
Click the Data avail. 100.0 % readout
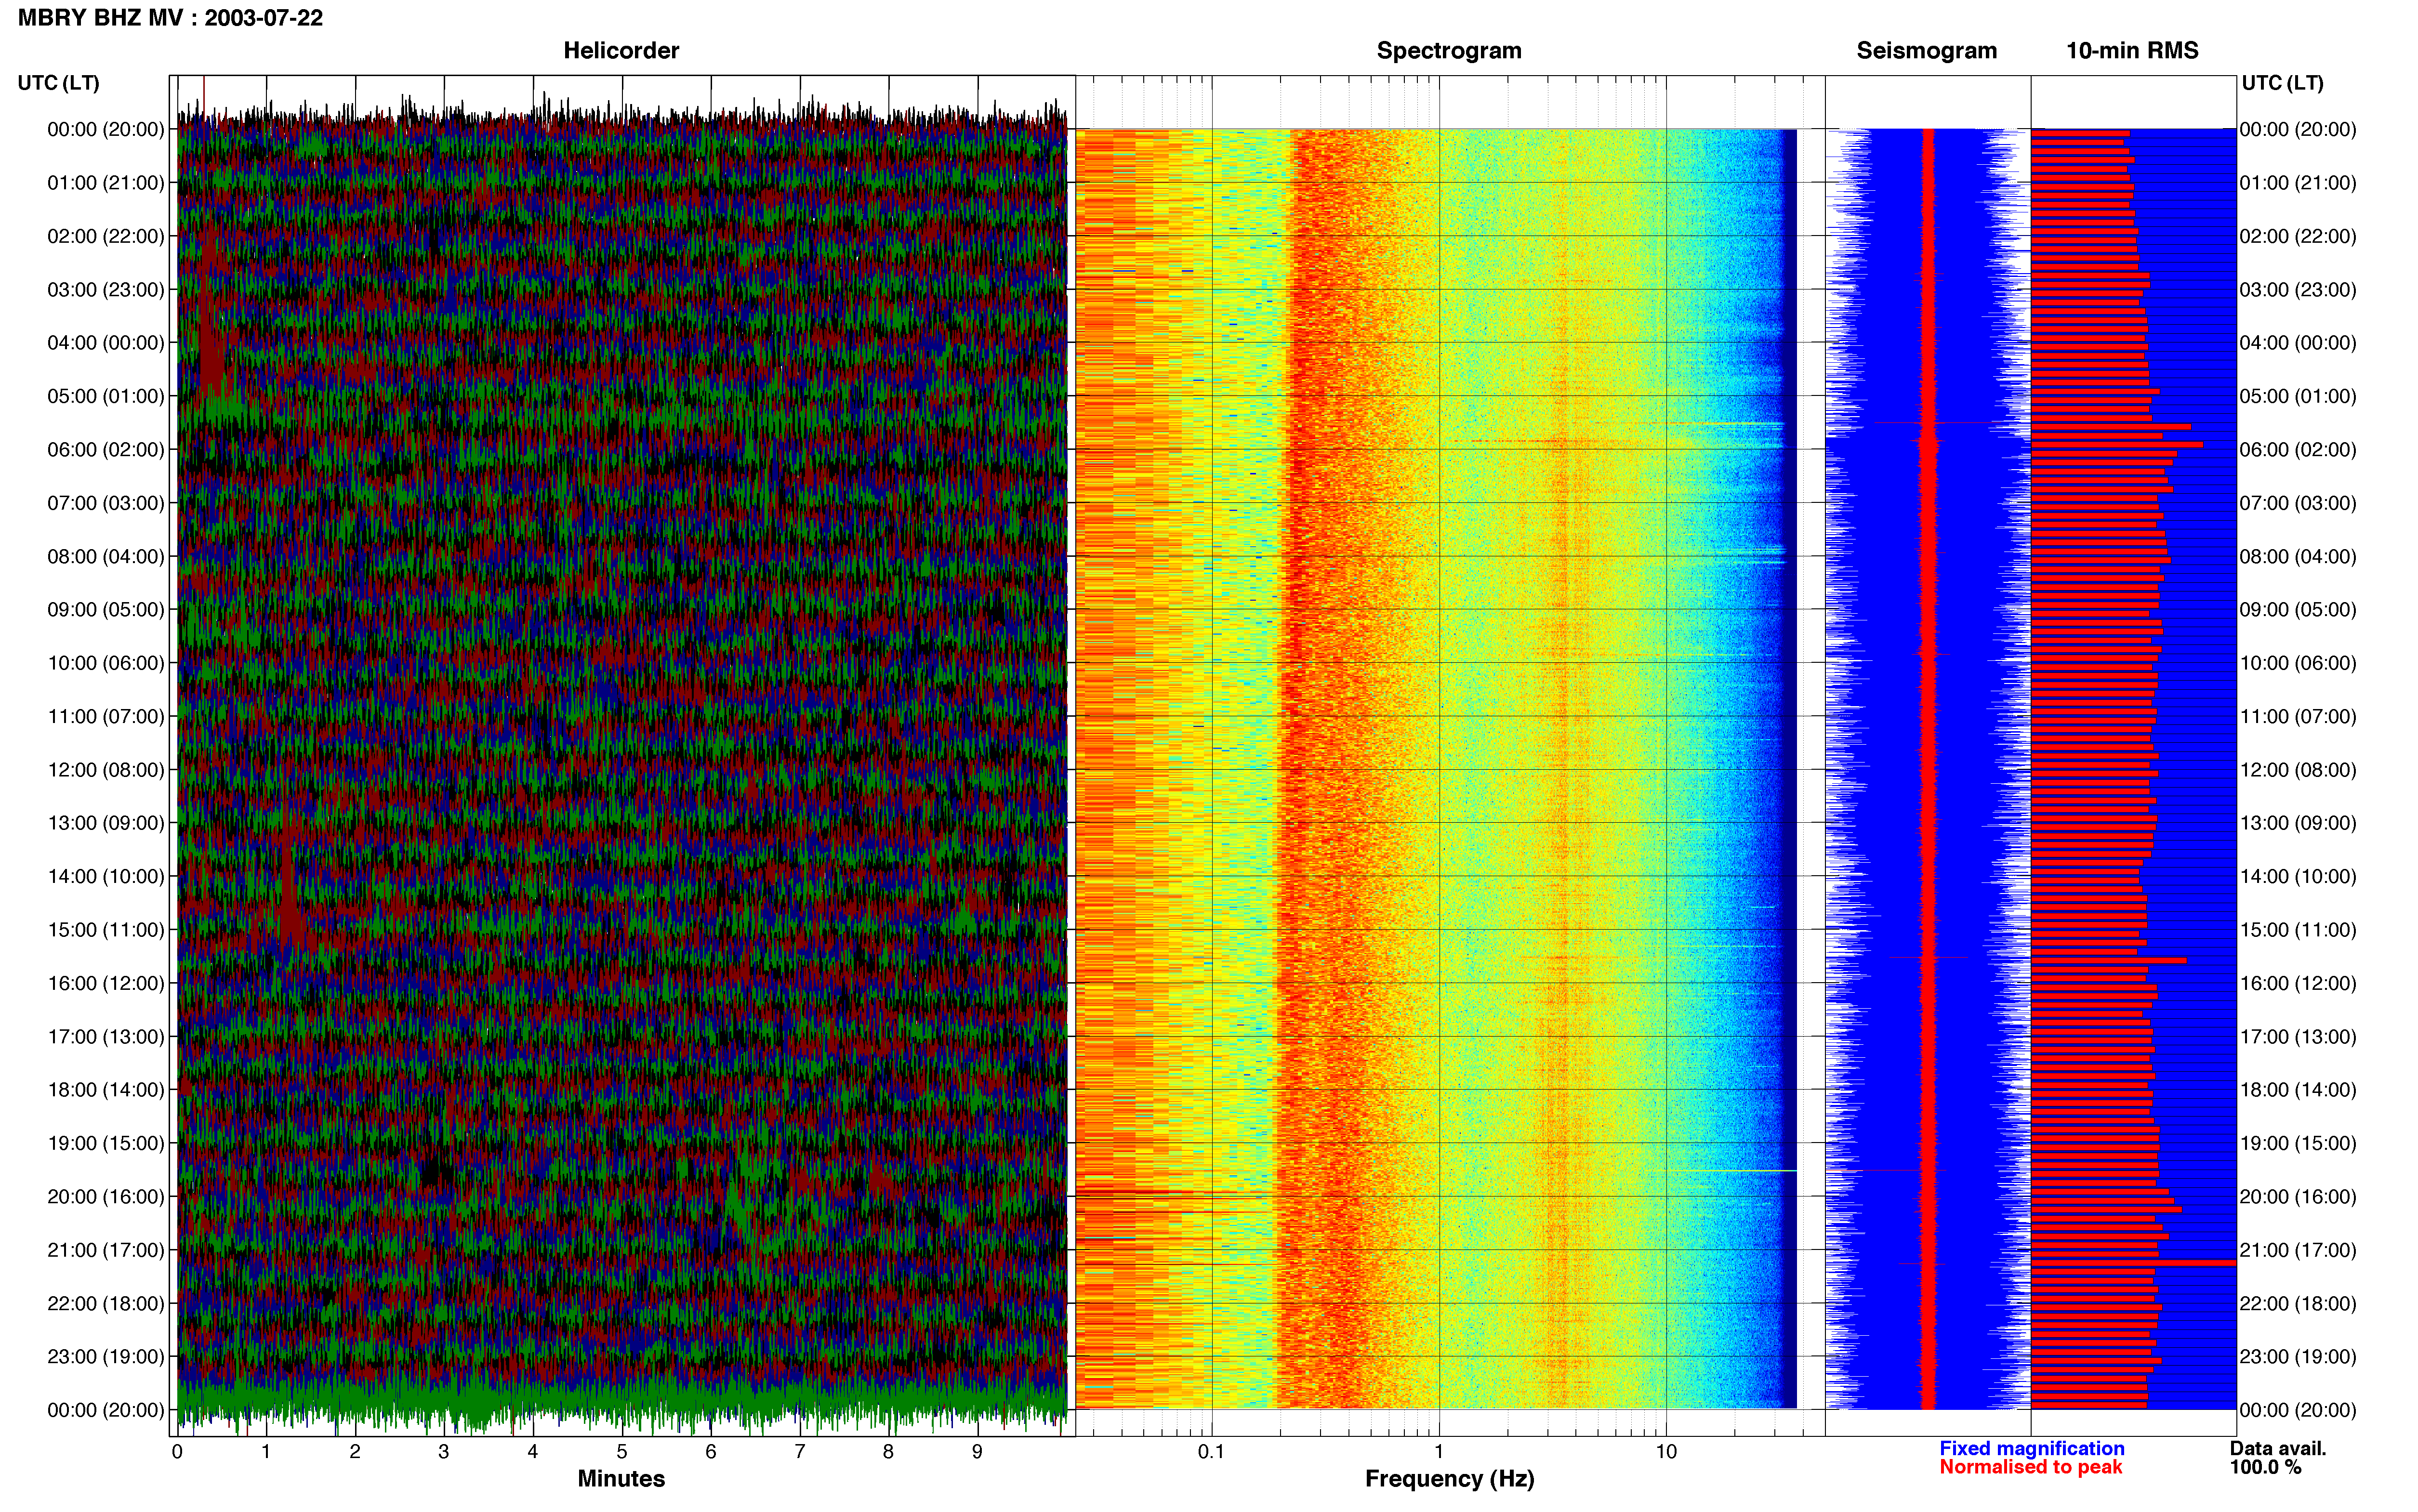pos(2278,1458)
